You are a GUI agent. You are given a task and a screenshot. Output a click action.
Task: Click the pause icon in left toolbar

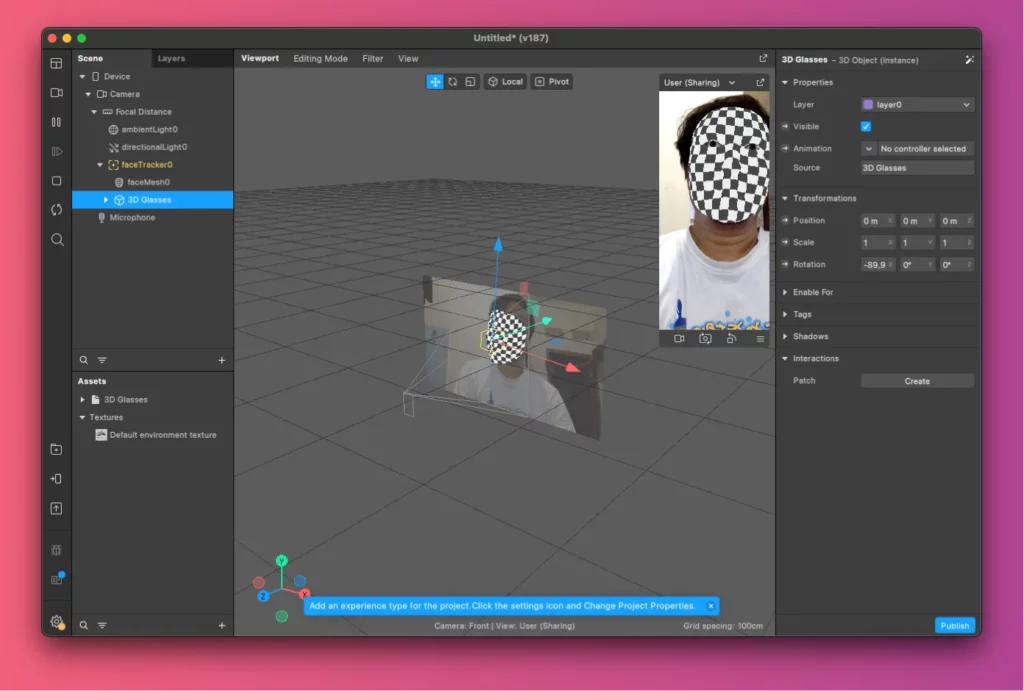(x=57, y=122)
